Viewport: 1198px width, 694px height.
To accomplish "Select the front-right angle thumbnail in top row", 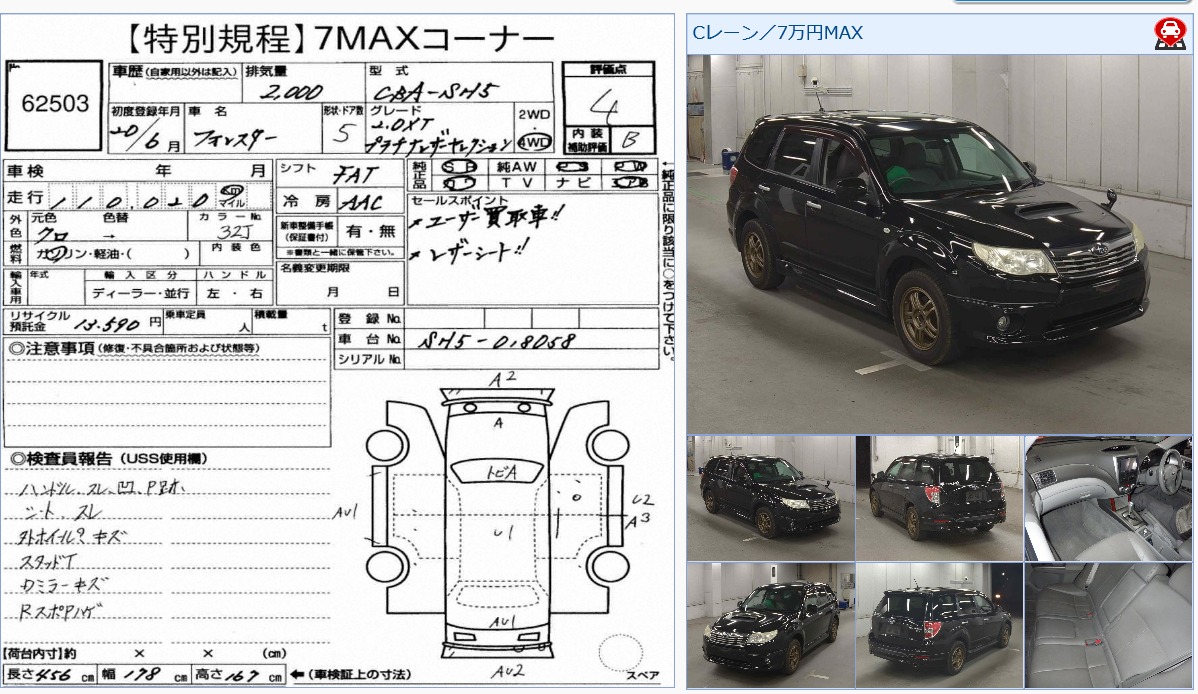I will point(770,497).
